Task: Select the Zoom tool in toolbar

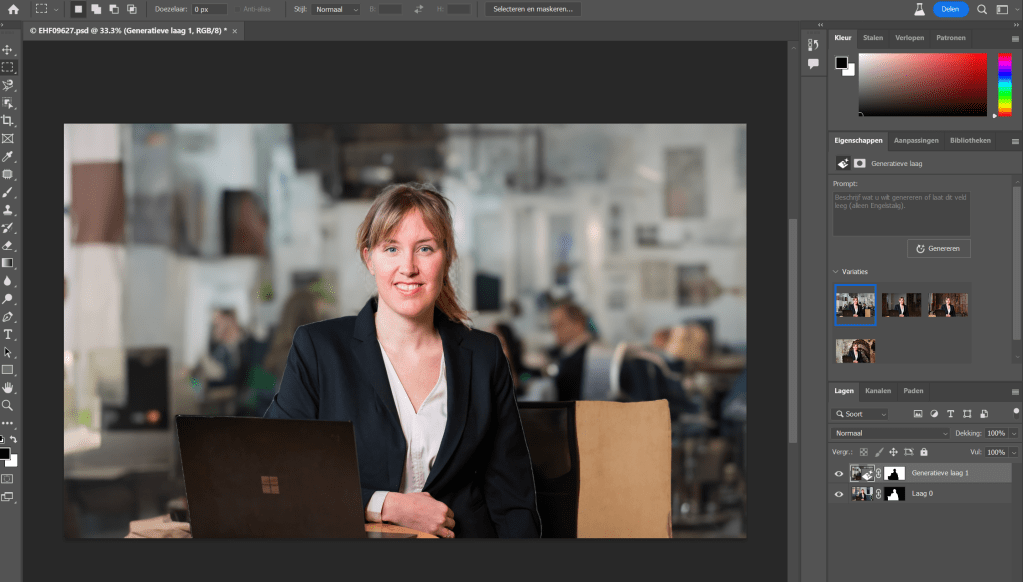Action: click(8, 405)
